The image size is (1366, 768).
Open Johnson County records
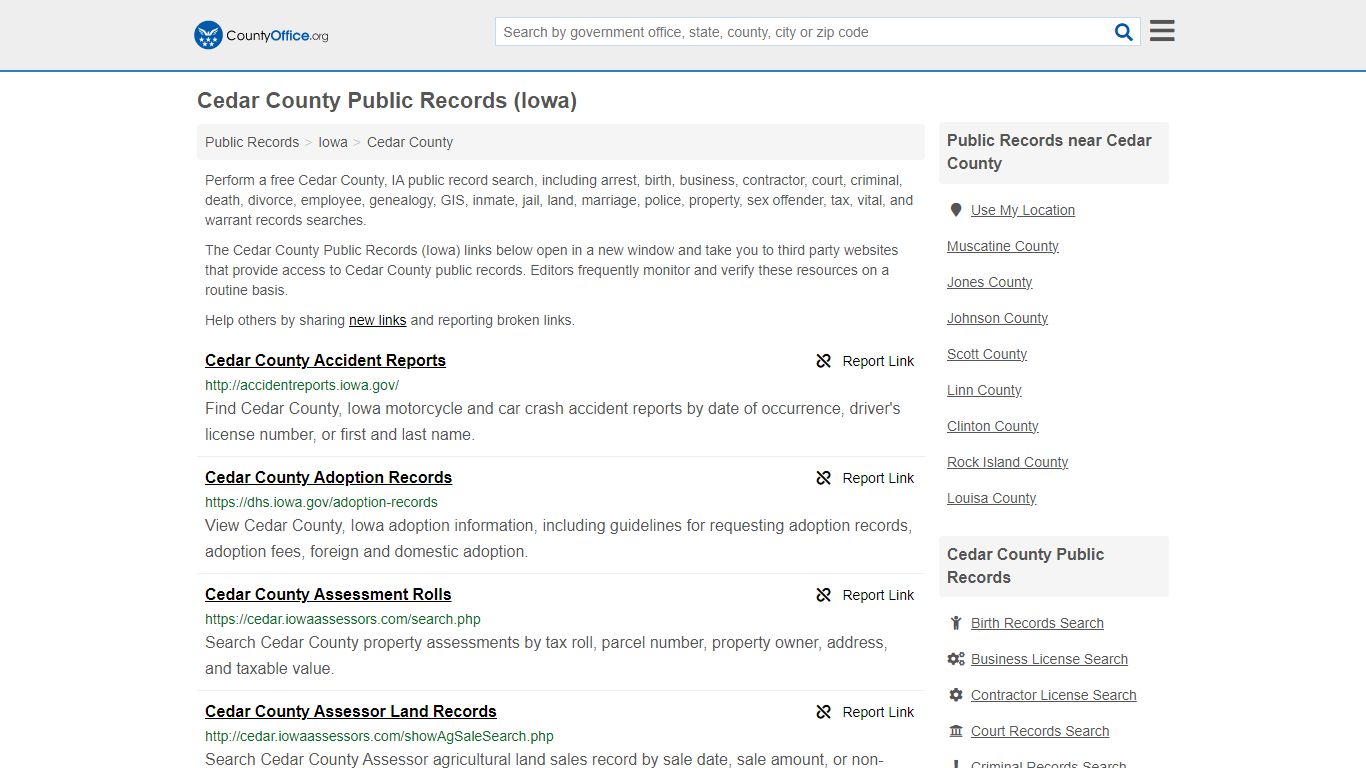coord(998,318)
